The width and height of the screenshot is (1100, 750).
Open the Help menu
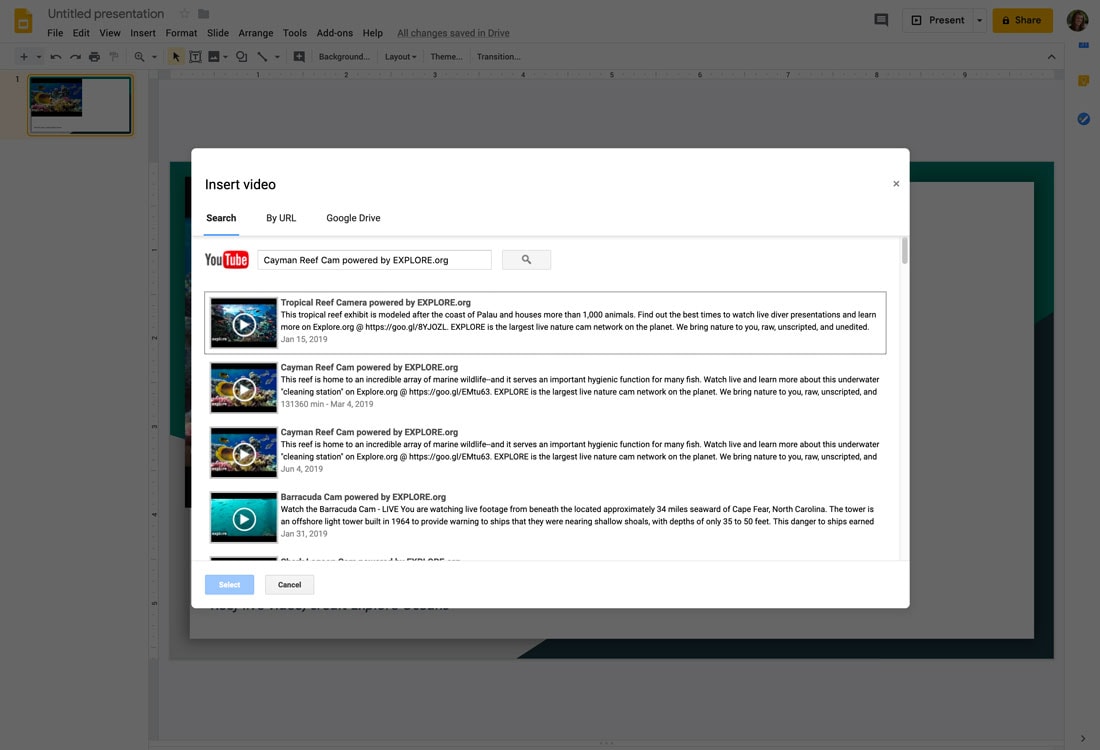(x=373, y=33)
